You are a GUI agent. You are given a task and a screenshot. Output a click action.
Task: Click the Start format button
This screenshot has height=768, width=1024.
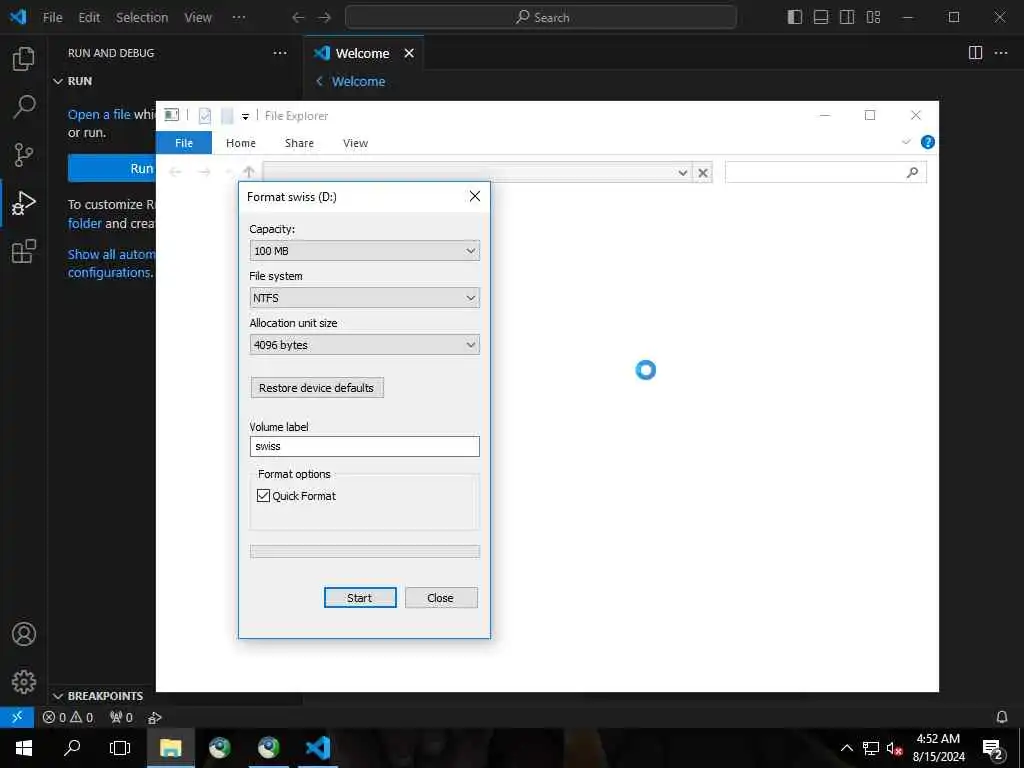[360, 598]
